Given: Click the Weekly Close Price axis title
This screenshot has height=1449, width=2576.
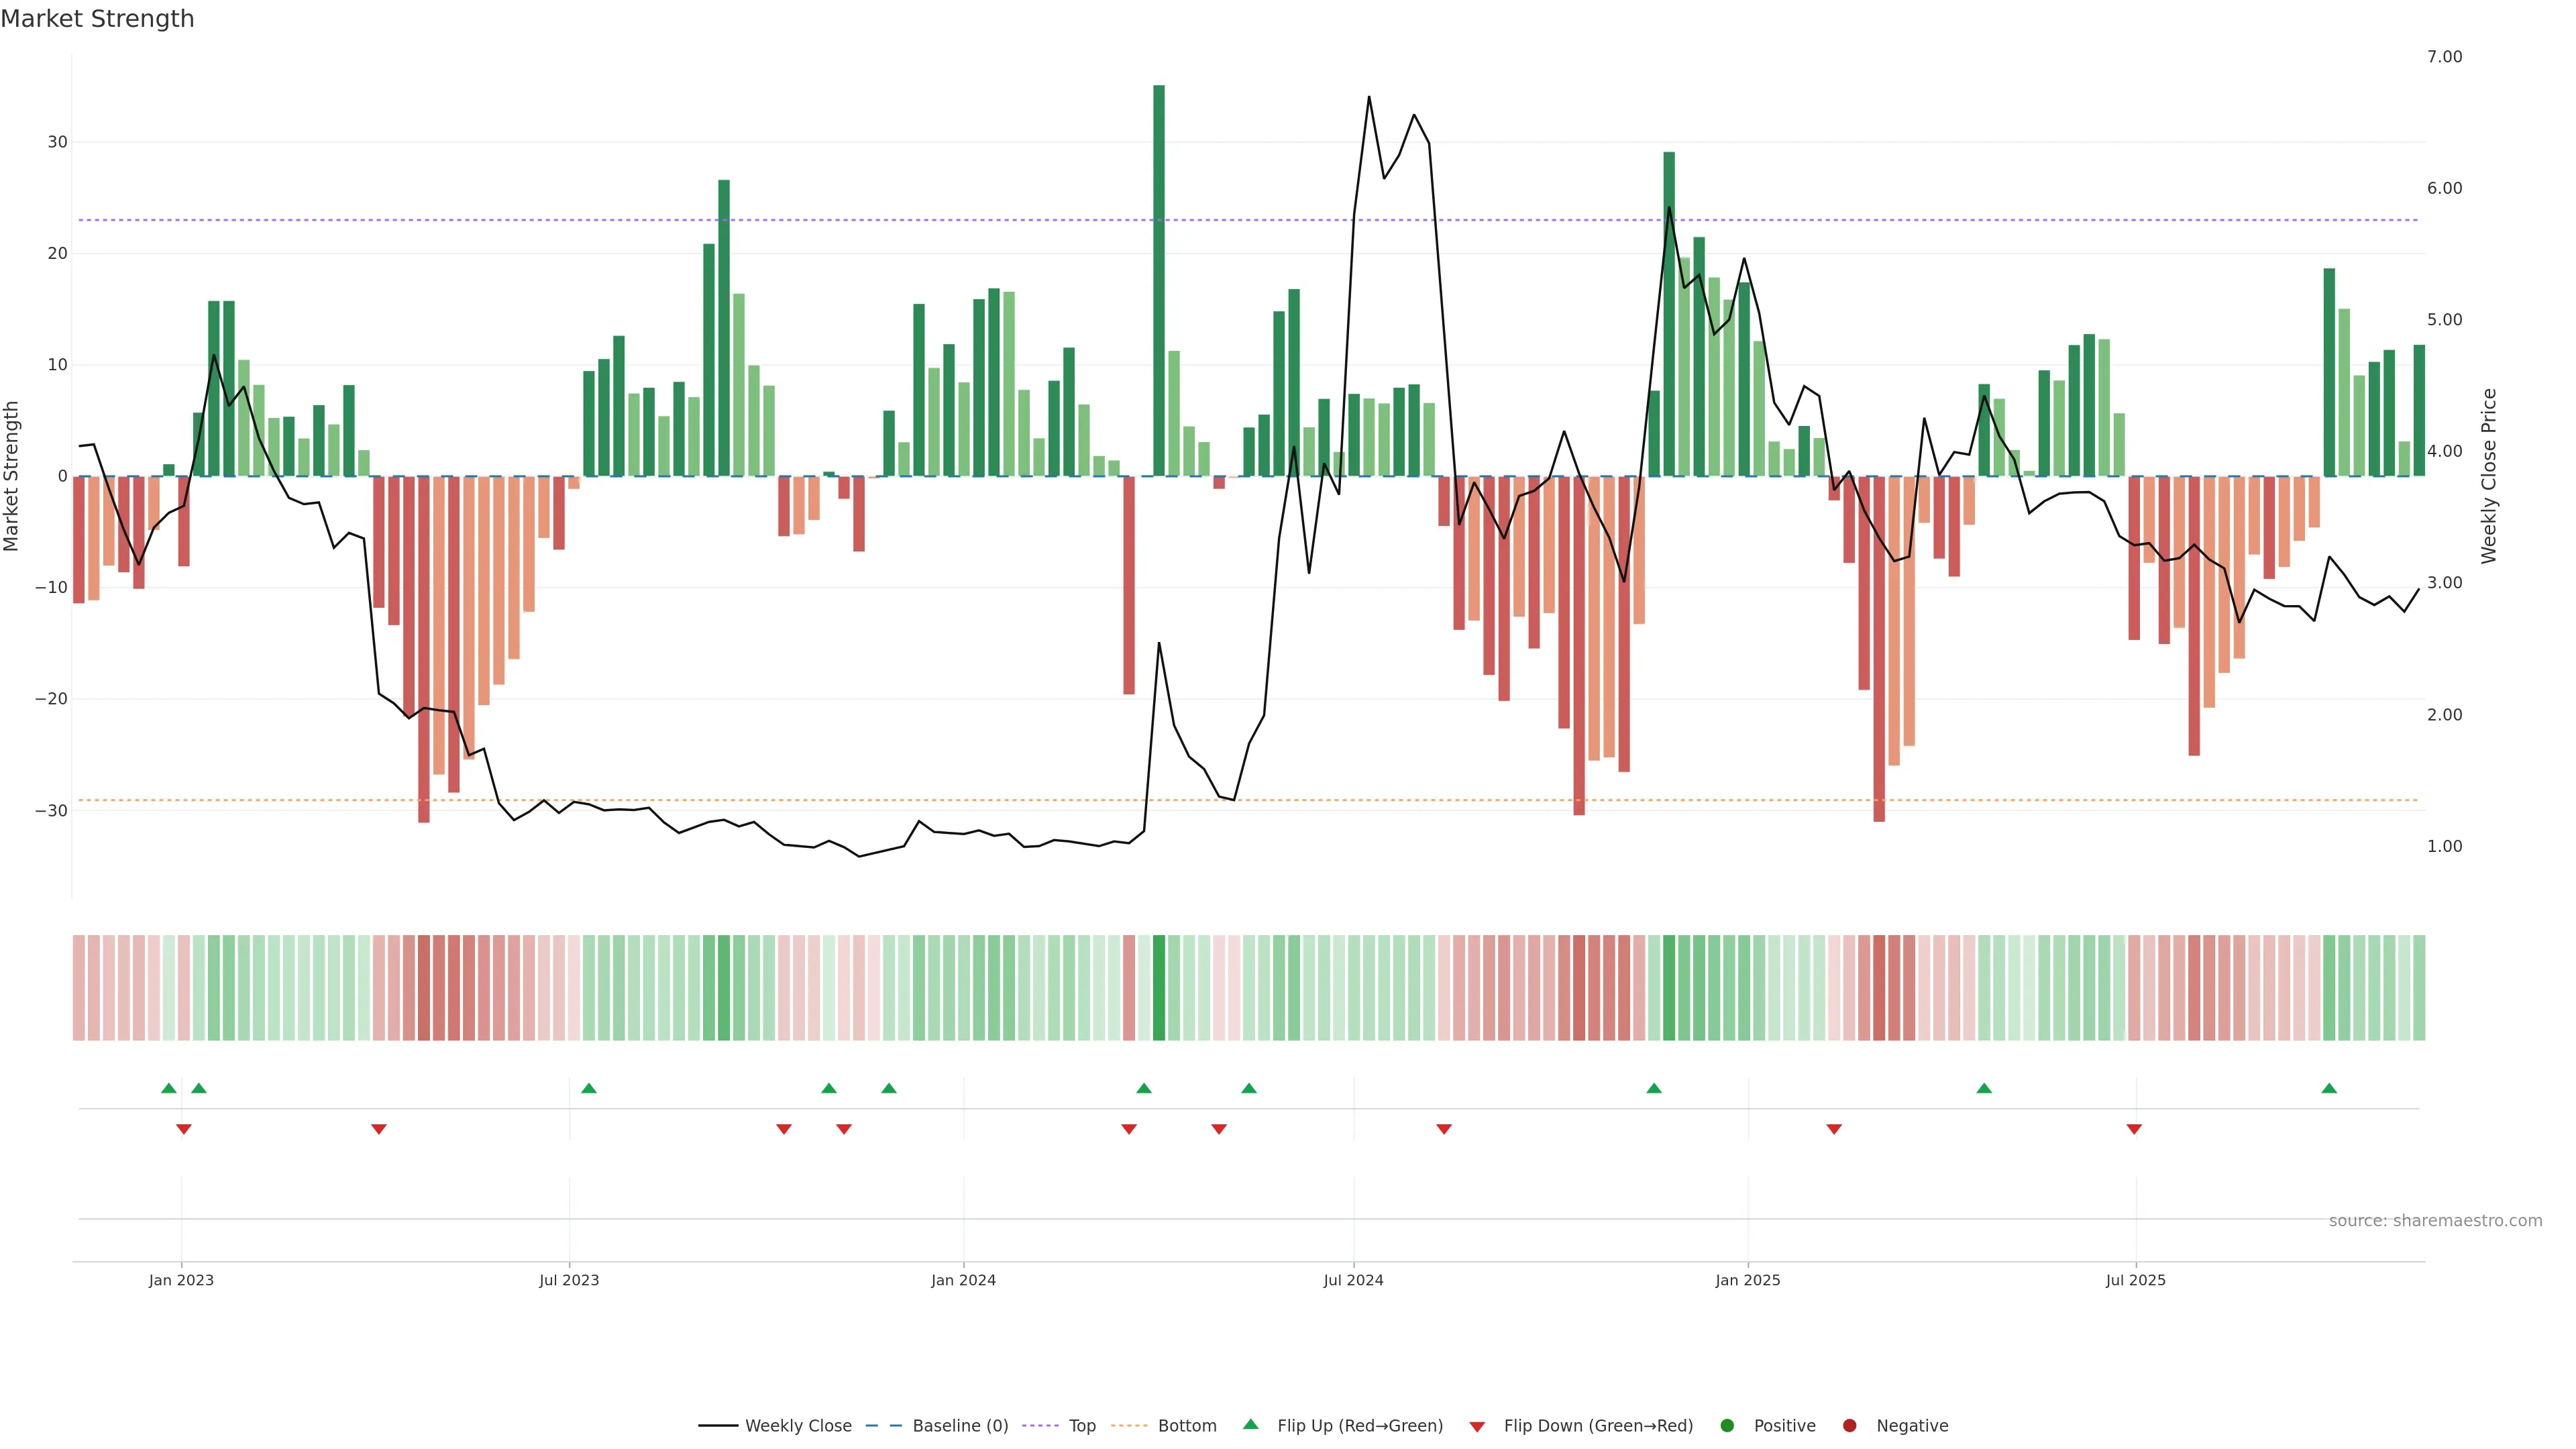Looking at the screenshot, I should click(2489, 476).
